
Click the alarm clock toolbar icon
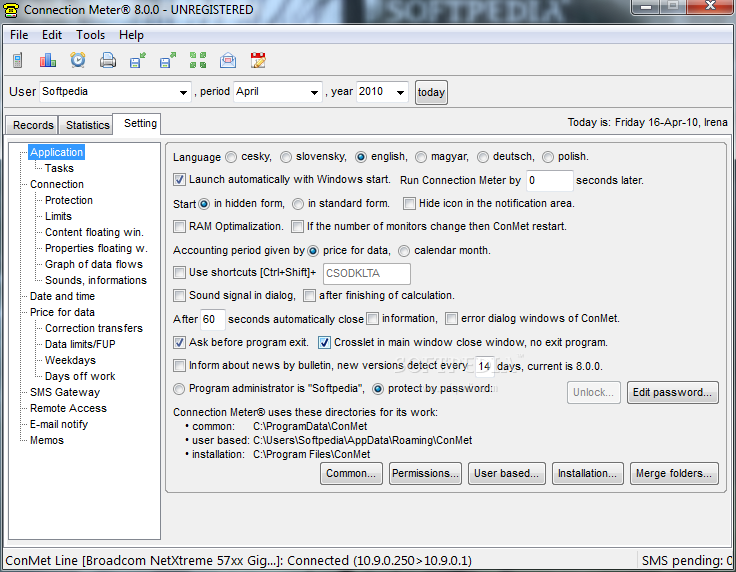(x=77, y=60)
